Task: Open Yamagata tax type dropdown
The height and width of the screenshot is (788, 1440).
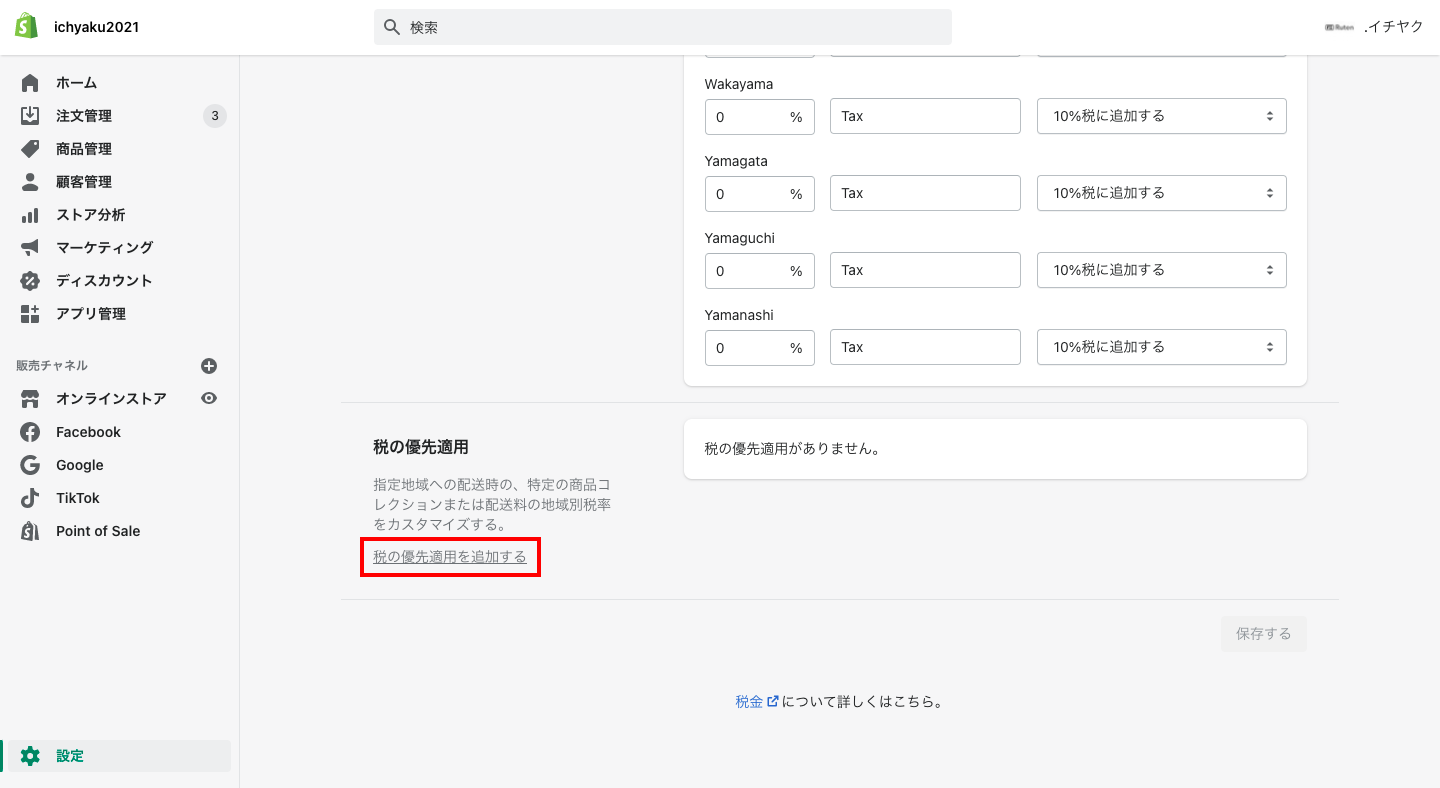Action: [1162, 193]
